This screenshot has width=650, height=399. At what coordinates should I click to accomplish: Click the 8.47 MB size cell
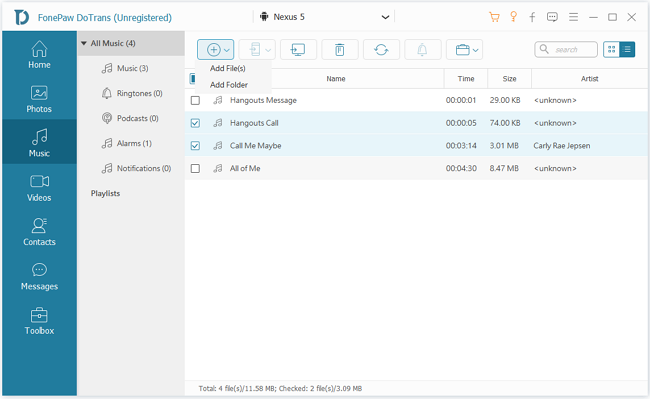(x=504, y=168)
